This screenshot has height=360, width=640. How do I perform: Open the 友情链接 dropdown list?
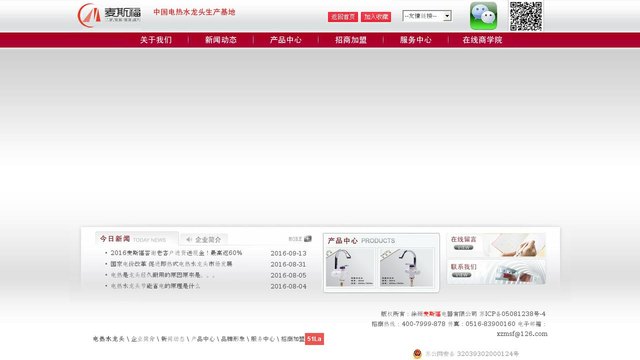[427, 16]
